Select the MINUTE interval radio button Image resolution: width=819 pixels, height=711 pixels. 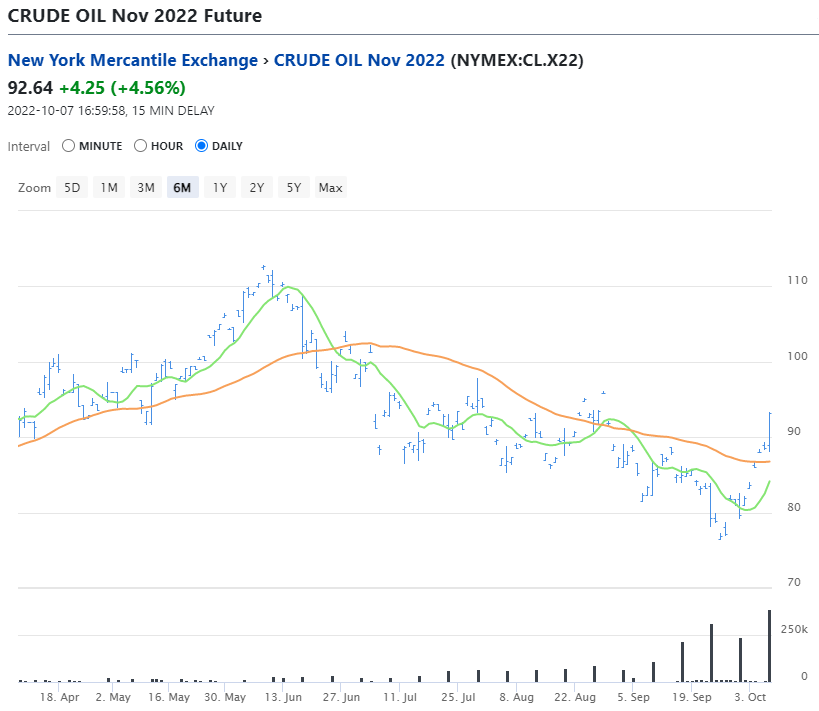point(68,146)
